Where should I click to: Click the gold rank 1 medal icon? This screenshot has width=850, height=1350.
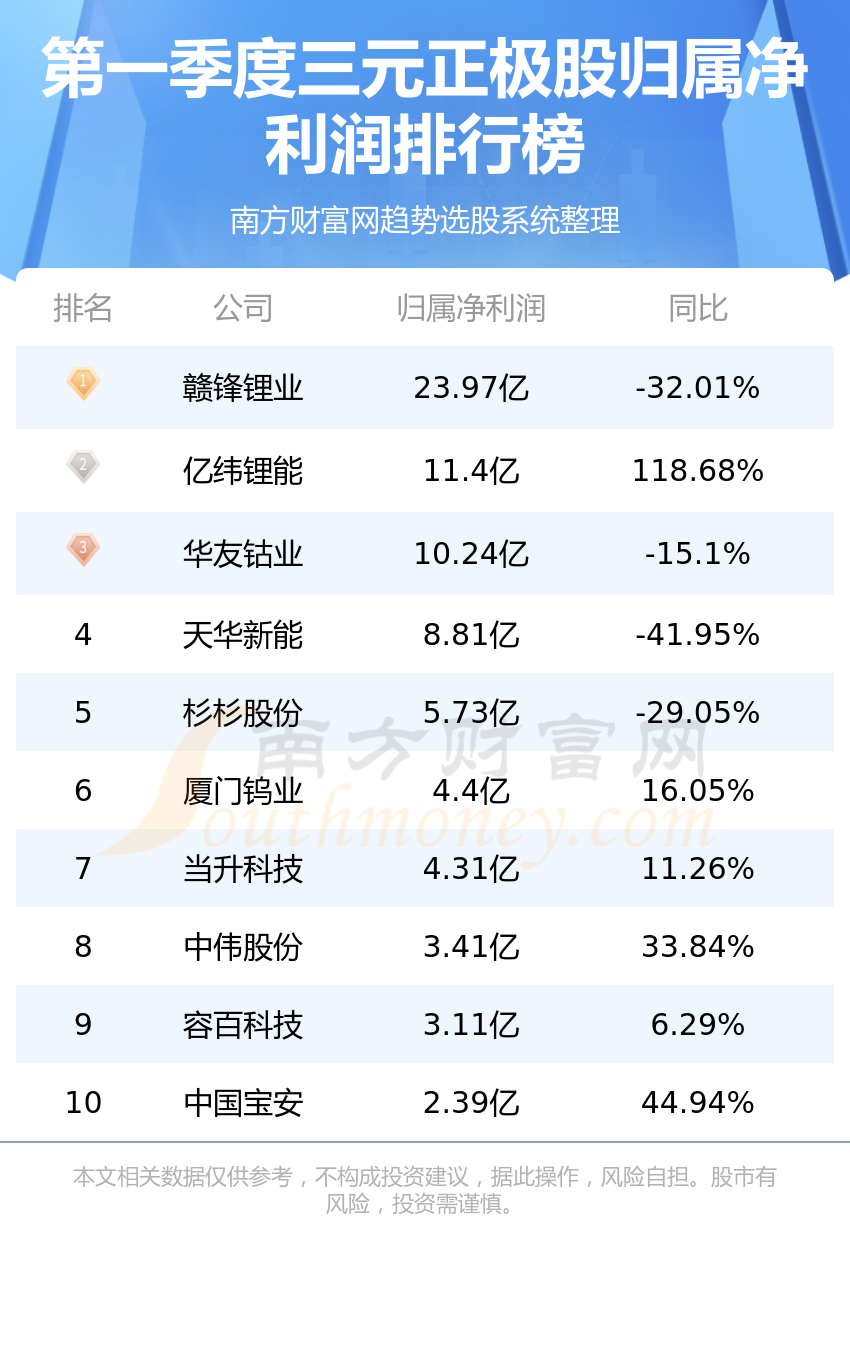click(83, 383)
